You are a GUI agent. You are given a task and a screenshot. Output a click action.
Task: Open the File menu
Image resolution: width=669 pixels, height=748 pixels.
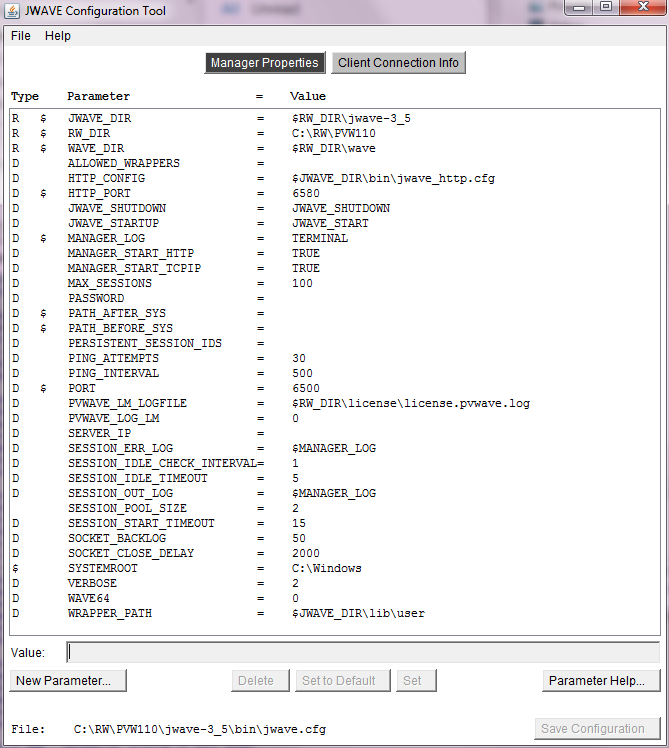tap(21, 36)
